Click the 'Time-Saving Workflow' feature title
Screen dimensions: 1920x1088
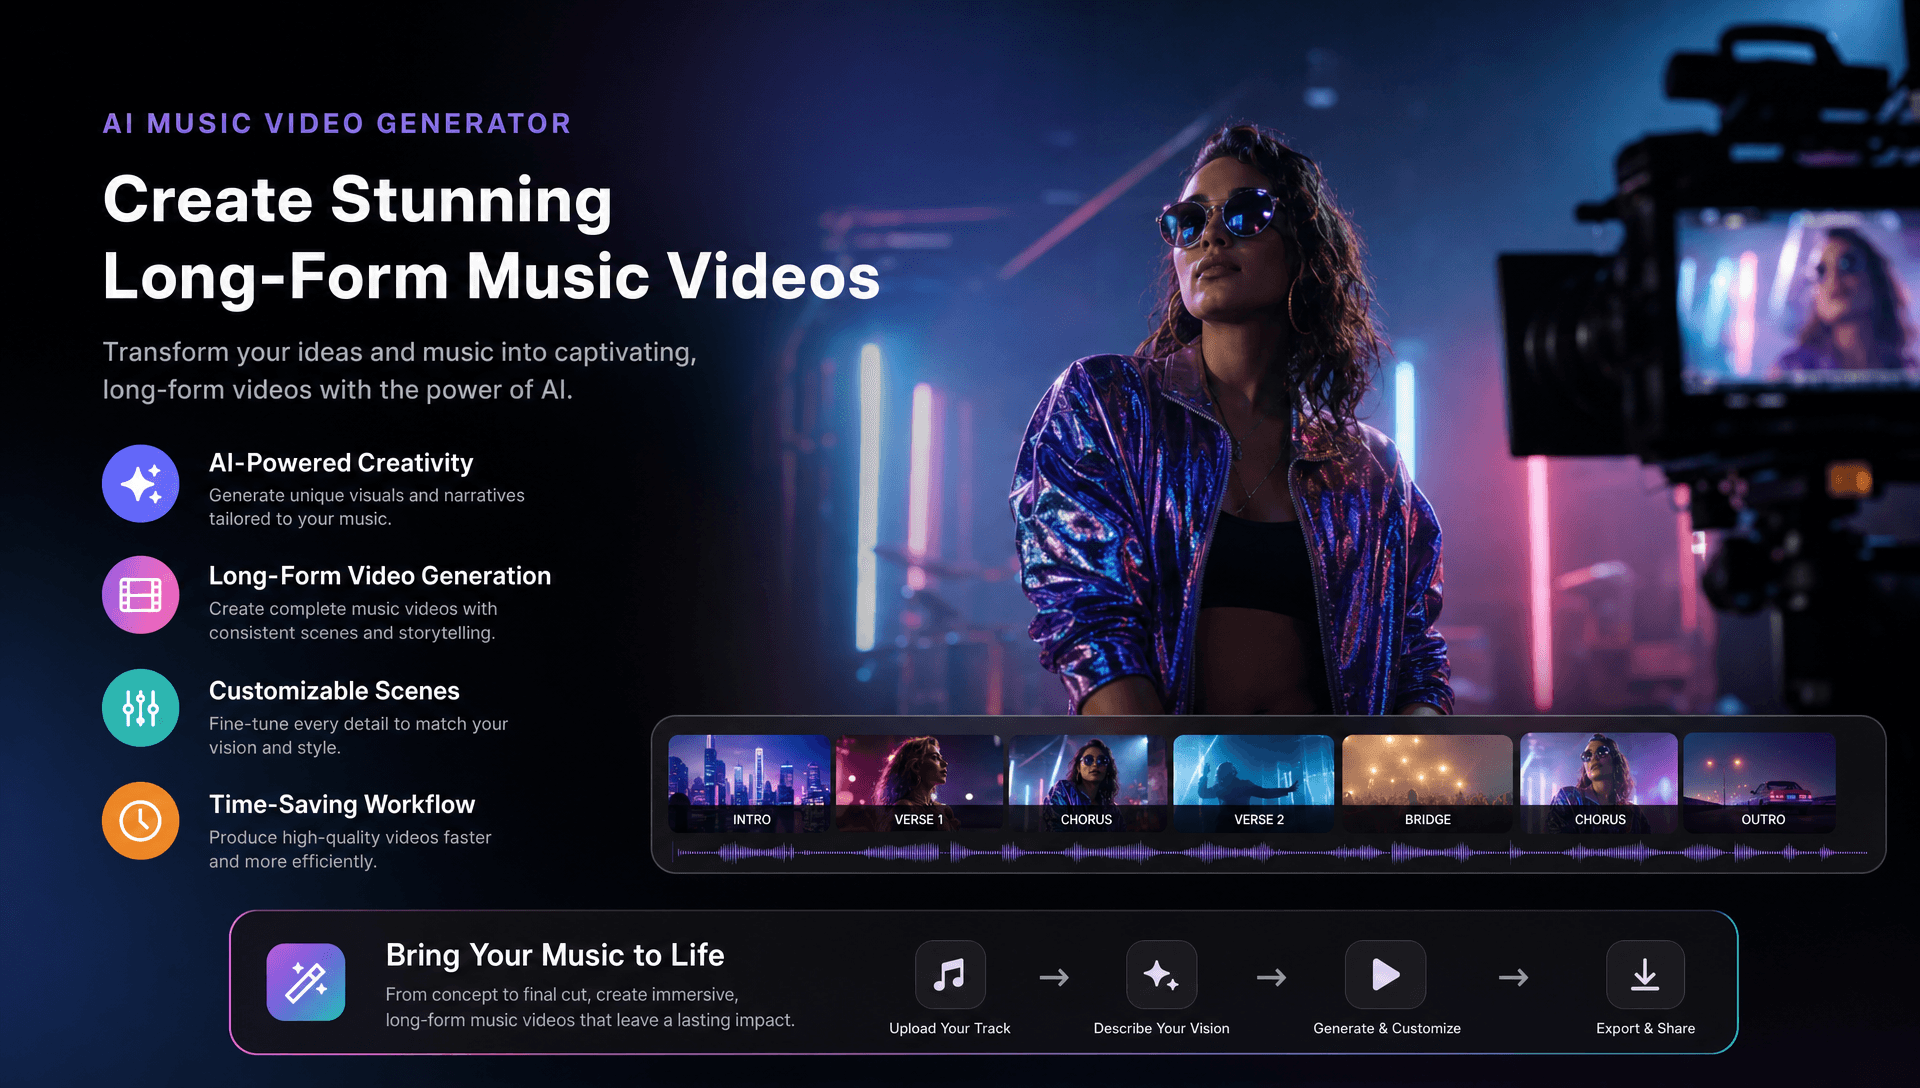point(342,804)
